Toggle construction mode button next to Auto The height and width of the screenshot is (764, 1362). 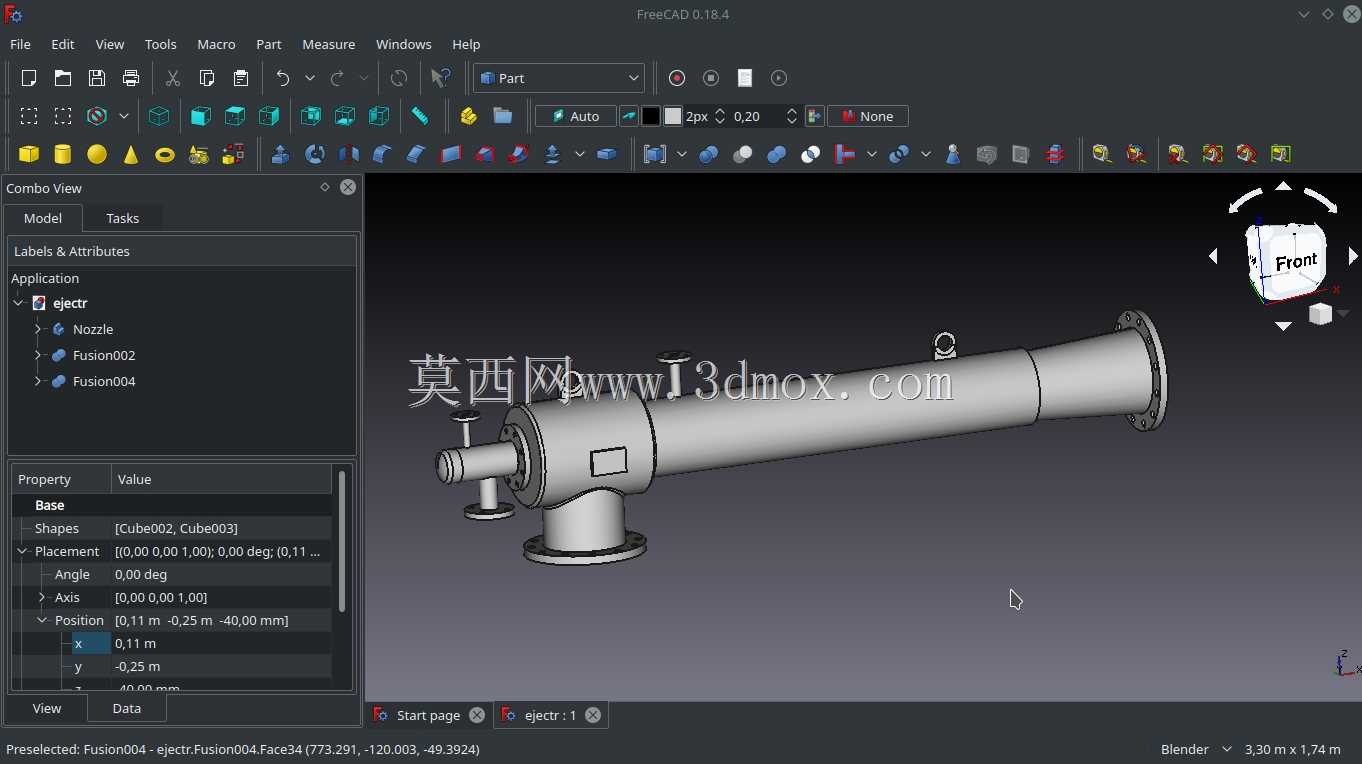coord(629,116)
